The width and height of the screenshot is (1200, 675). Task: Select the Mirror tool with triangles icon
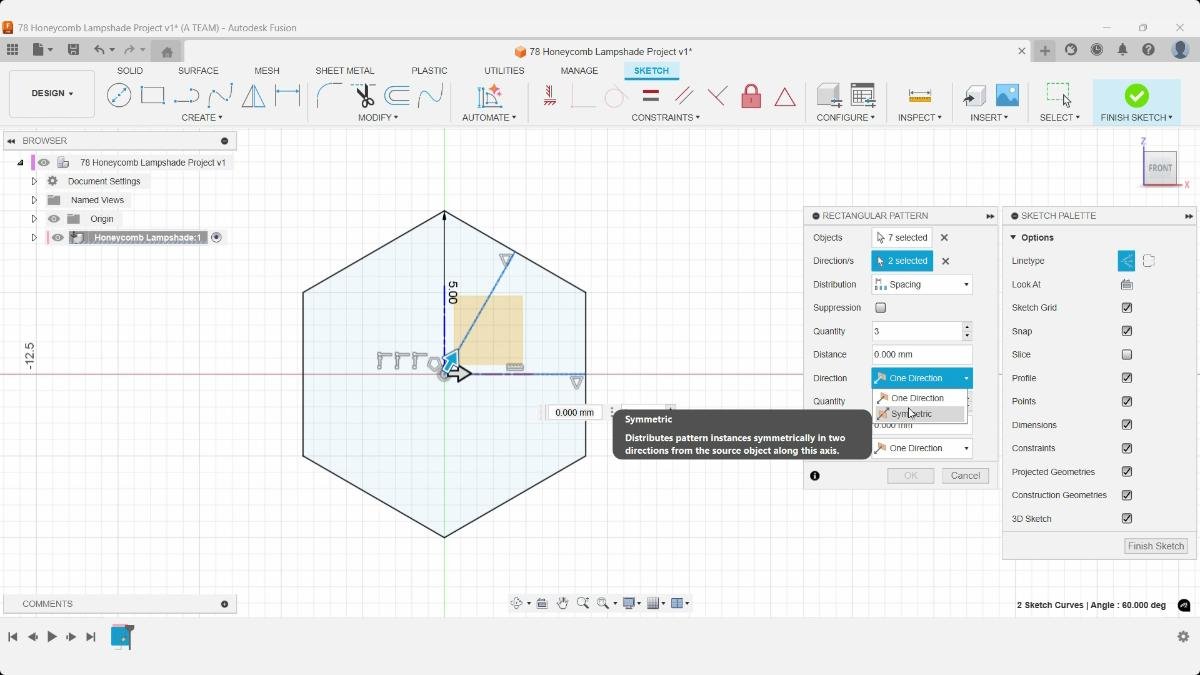click(254, 95)
